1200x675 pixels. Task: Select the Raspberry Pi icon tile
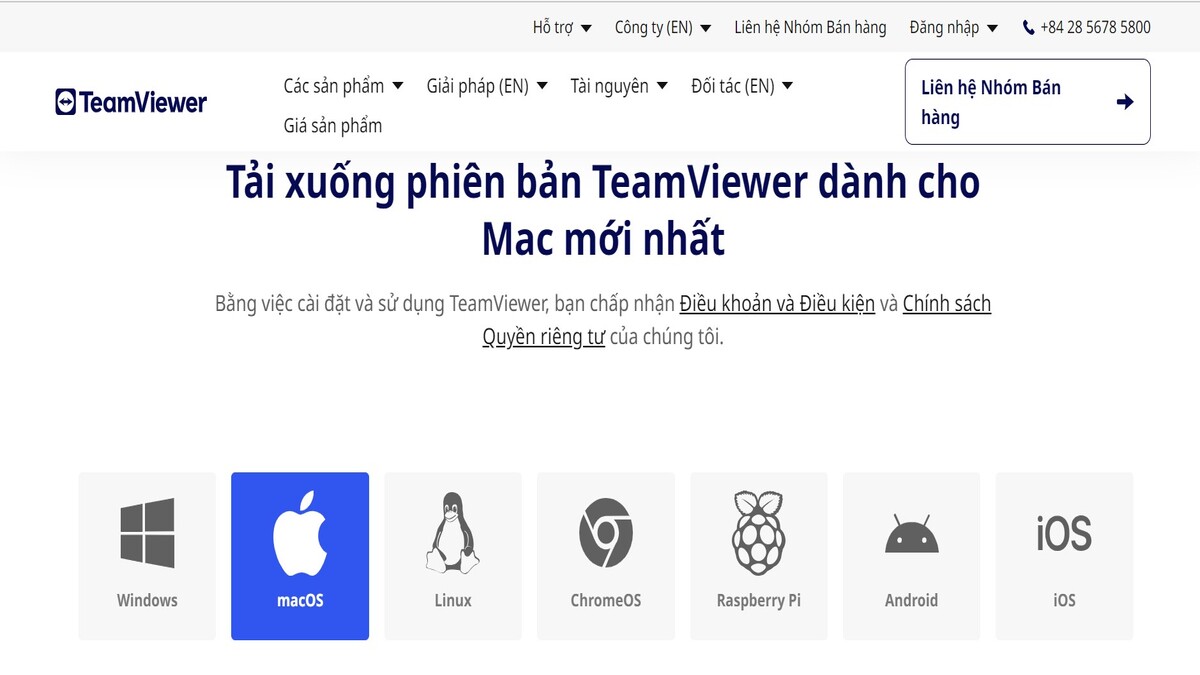759,556
